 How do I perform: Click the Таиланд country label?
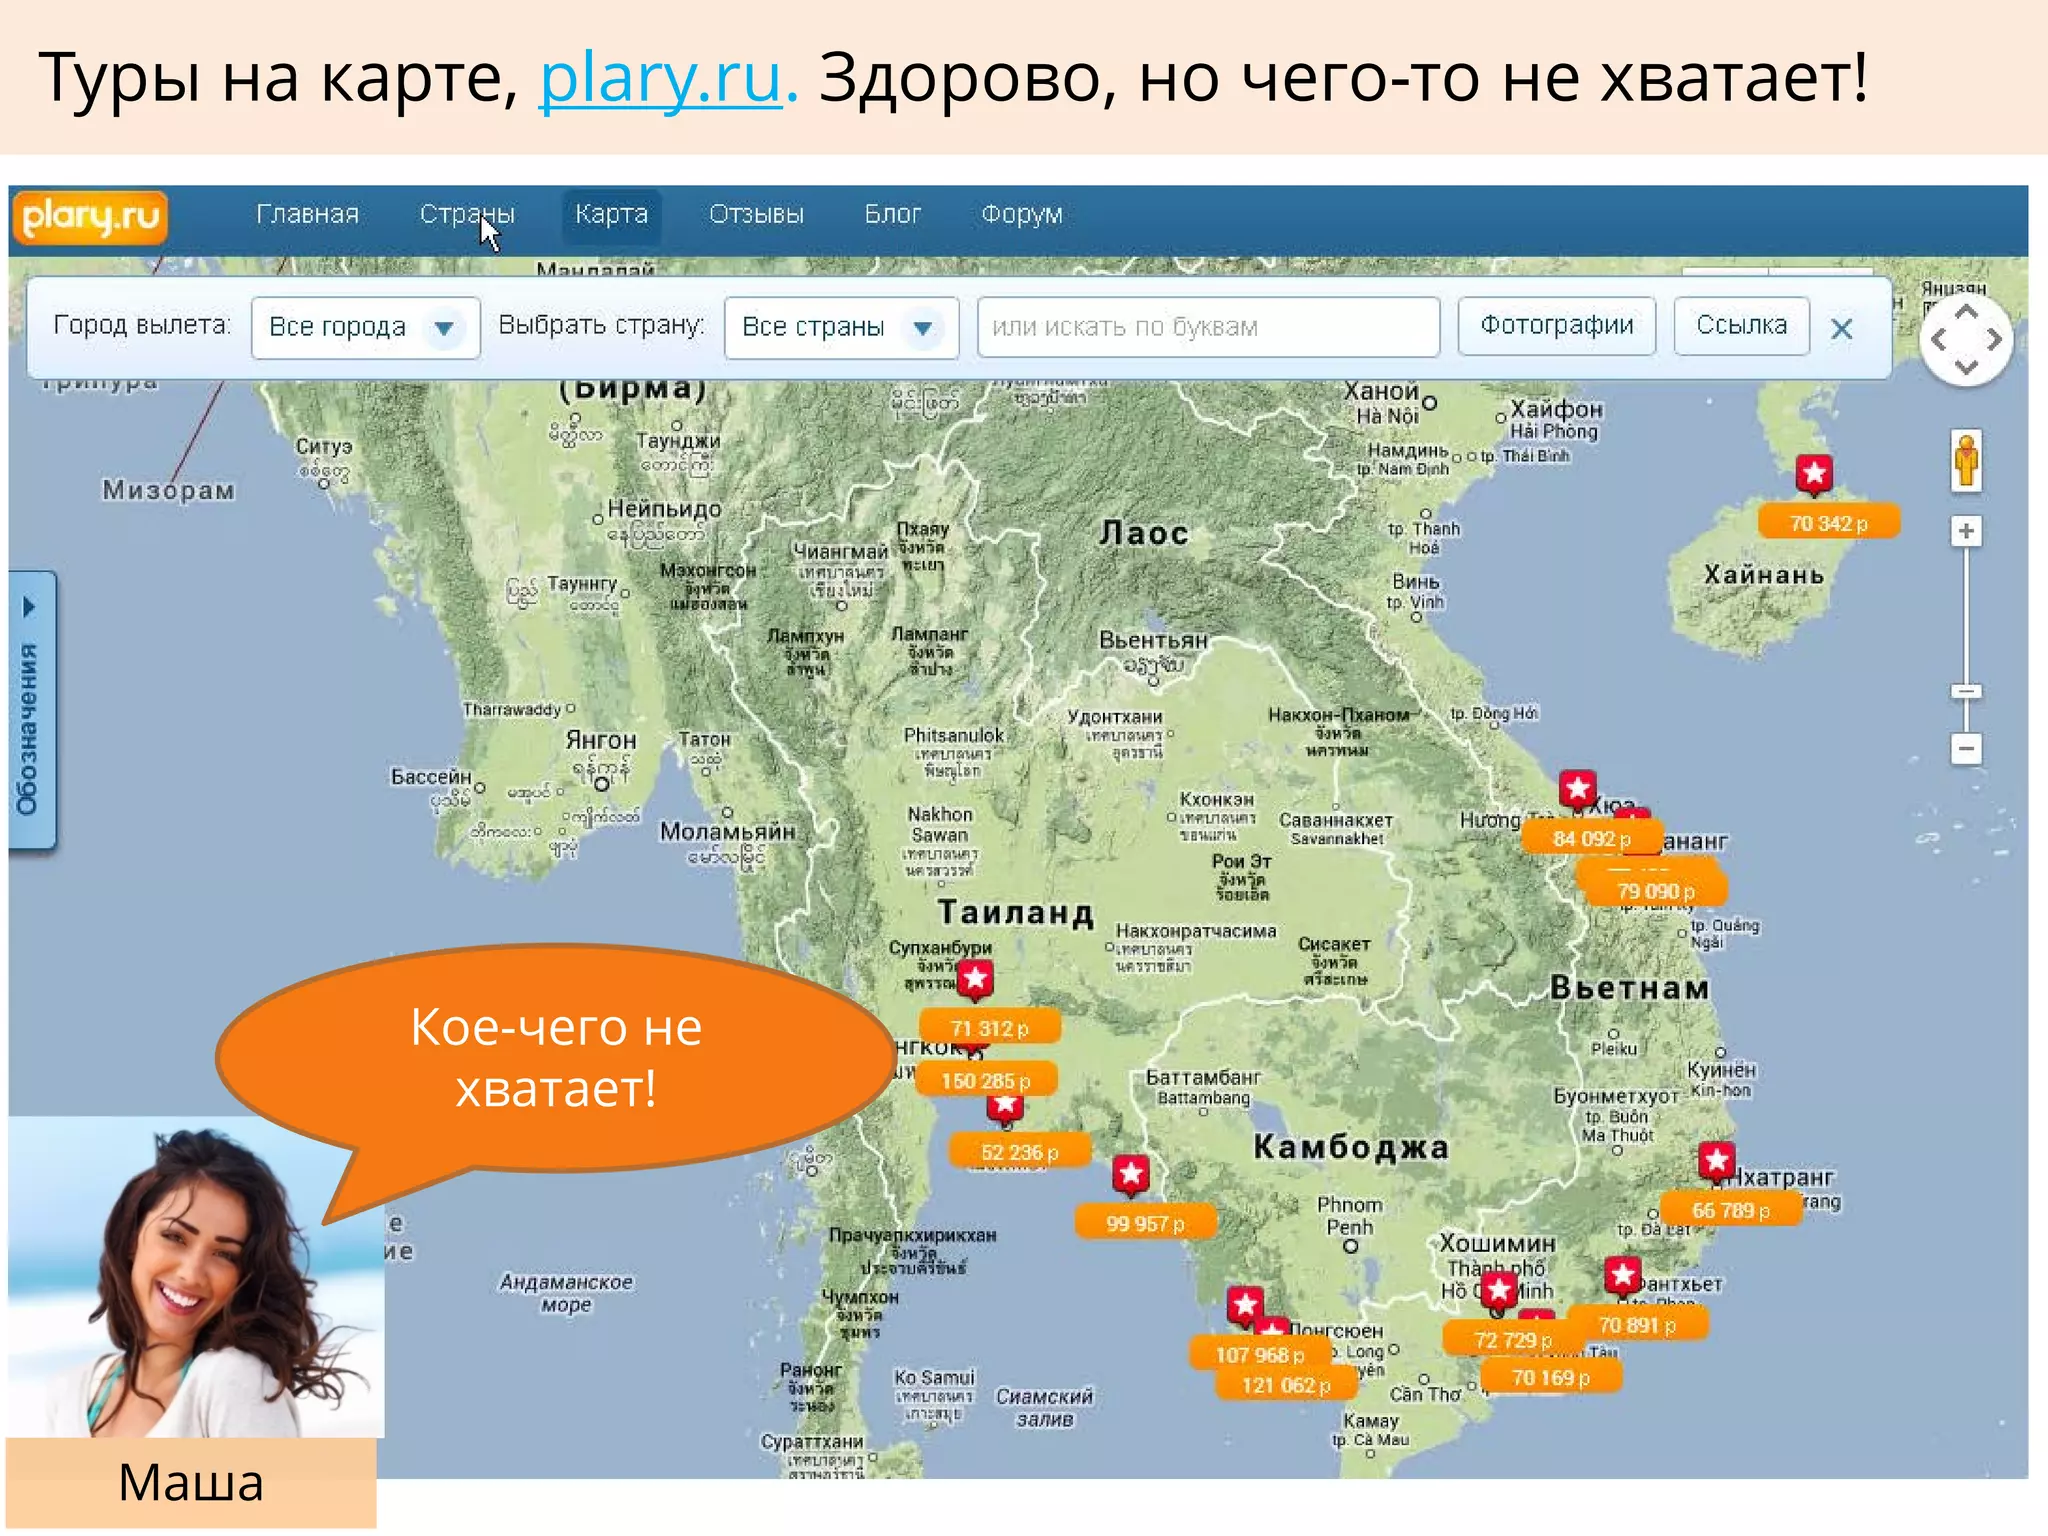tap(1016, 912)
